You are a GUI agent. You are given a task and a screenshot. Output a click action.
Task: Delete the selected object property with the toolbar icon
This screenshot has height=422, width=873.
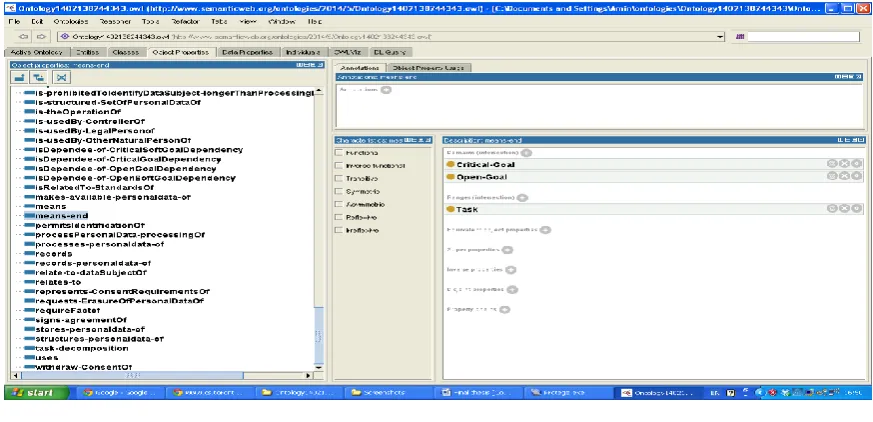tap(61, 78)
